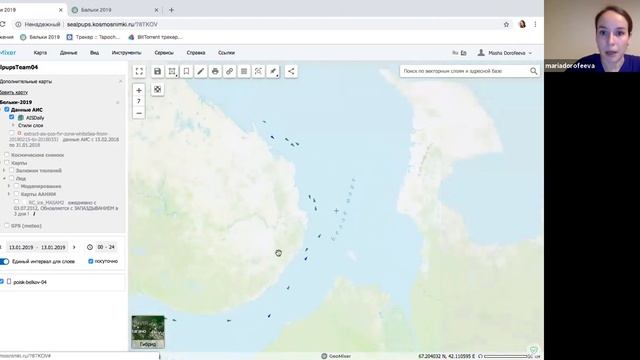Open the Инструменты menu
The image size is (640, 360).
[127, 53]
